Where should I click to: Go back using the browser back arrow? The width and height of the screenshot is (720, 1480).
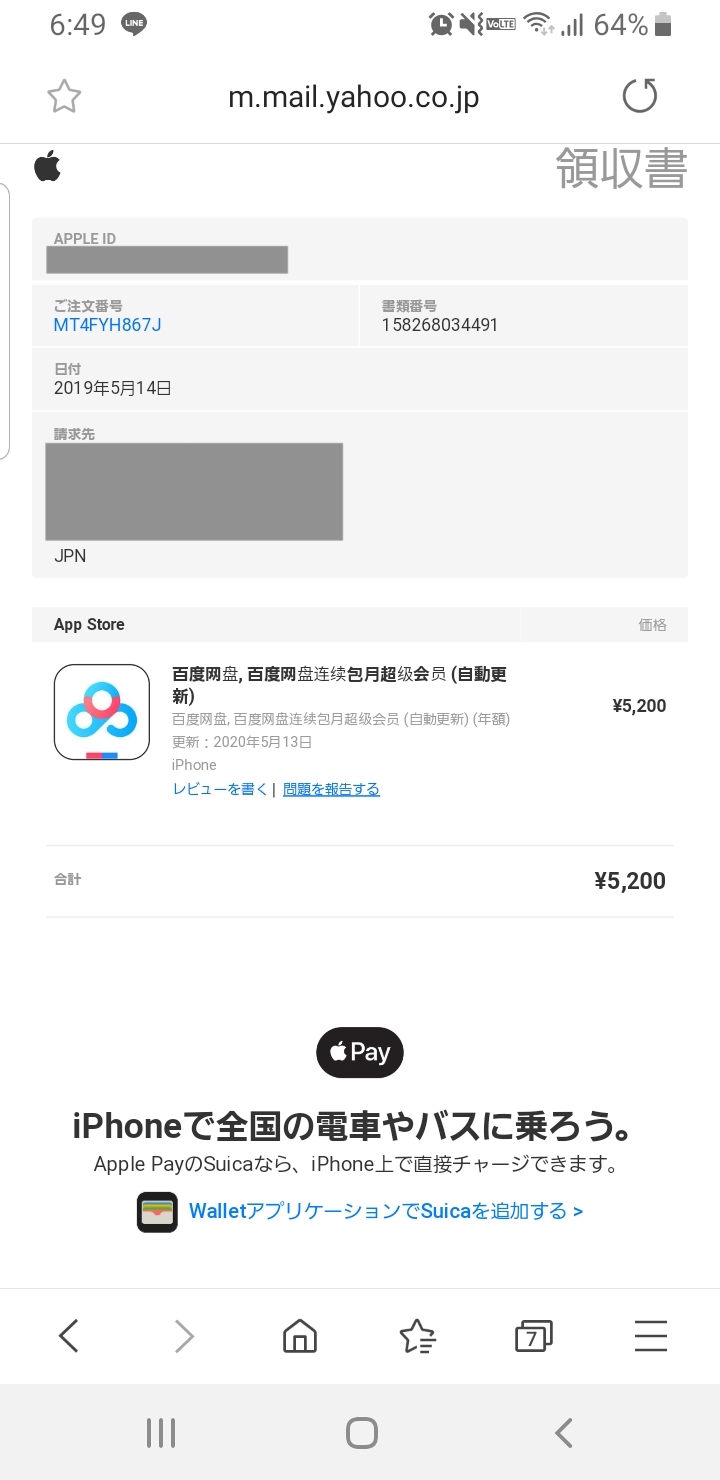(68, 1336)
